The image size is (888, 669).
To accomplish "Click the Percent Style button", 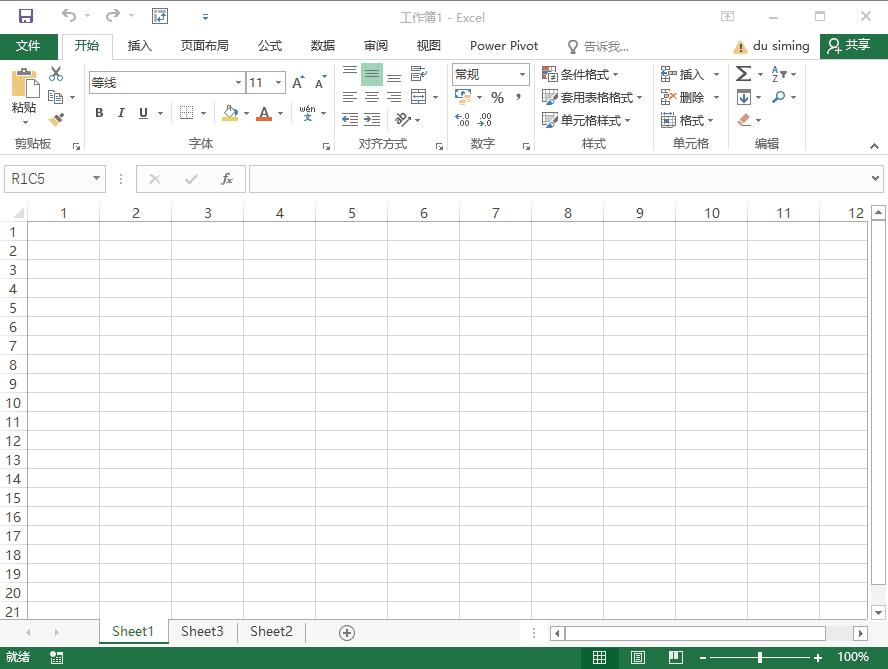I will click(x=497, y=97).
